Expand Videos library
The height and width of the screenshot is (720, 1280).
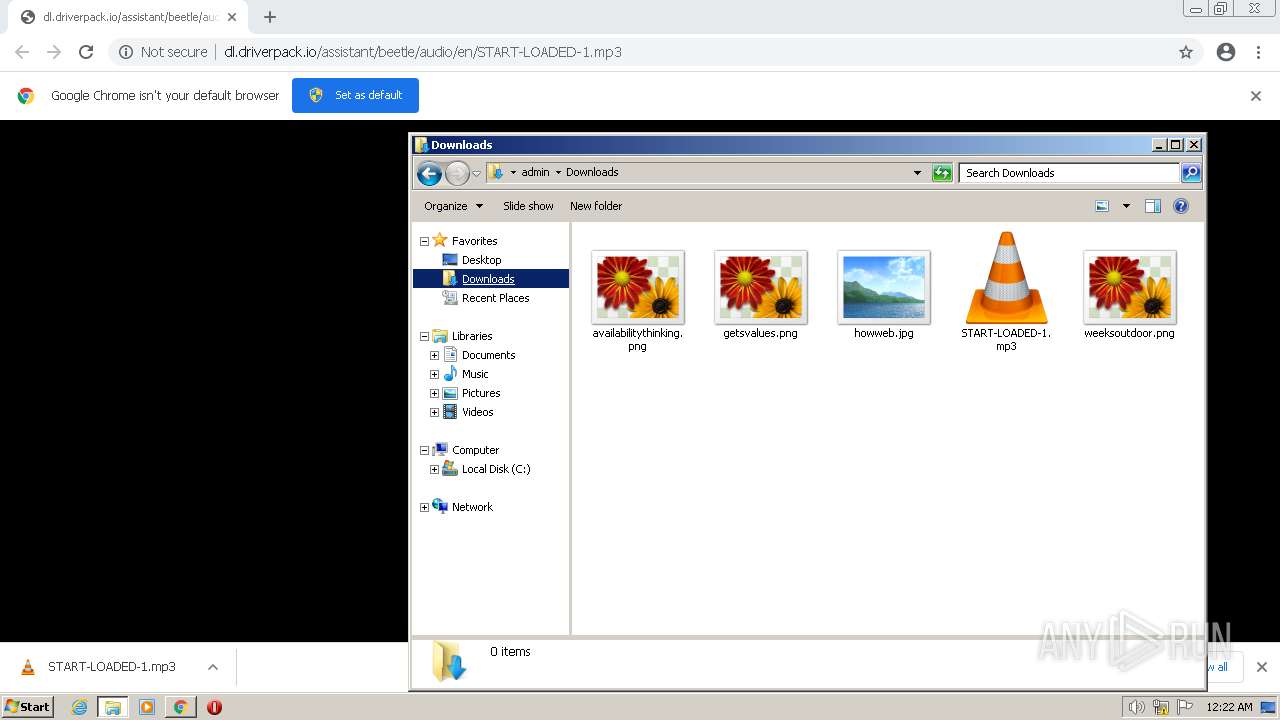point(434,412)
